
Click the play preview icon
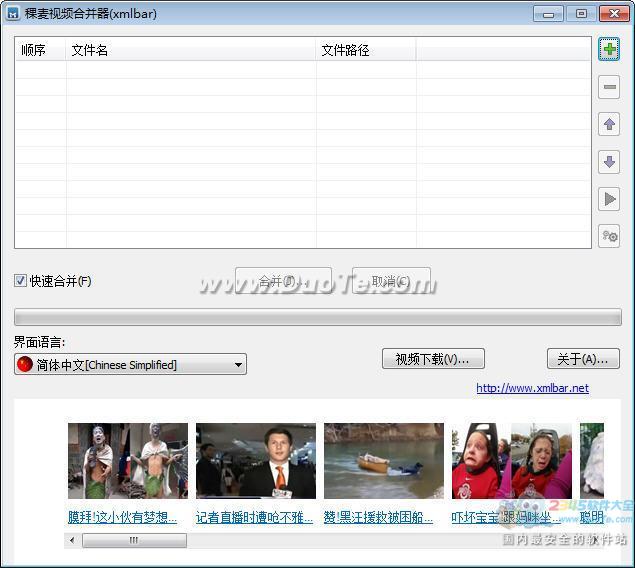pos(609,199)
